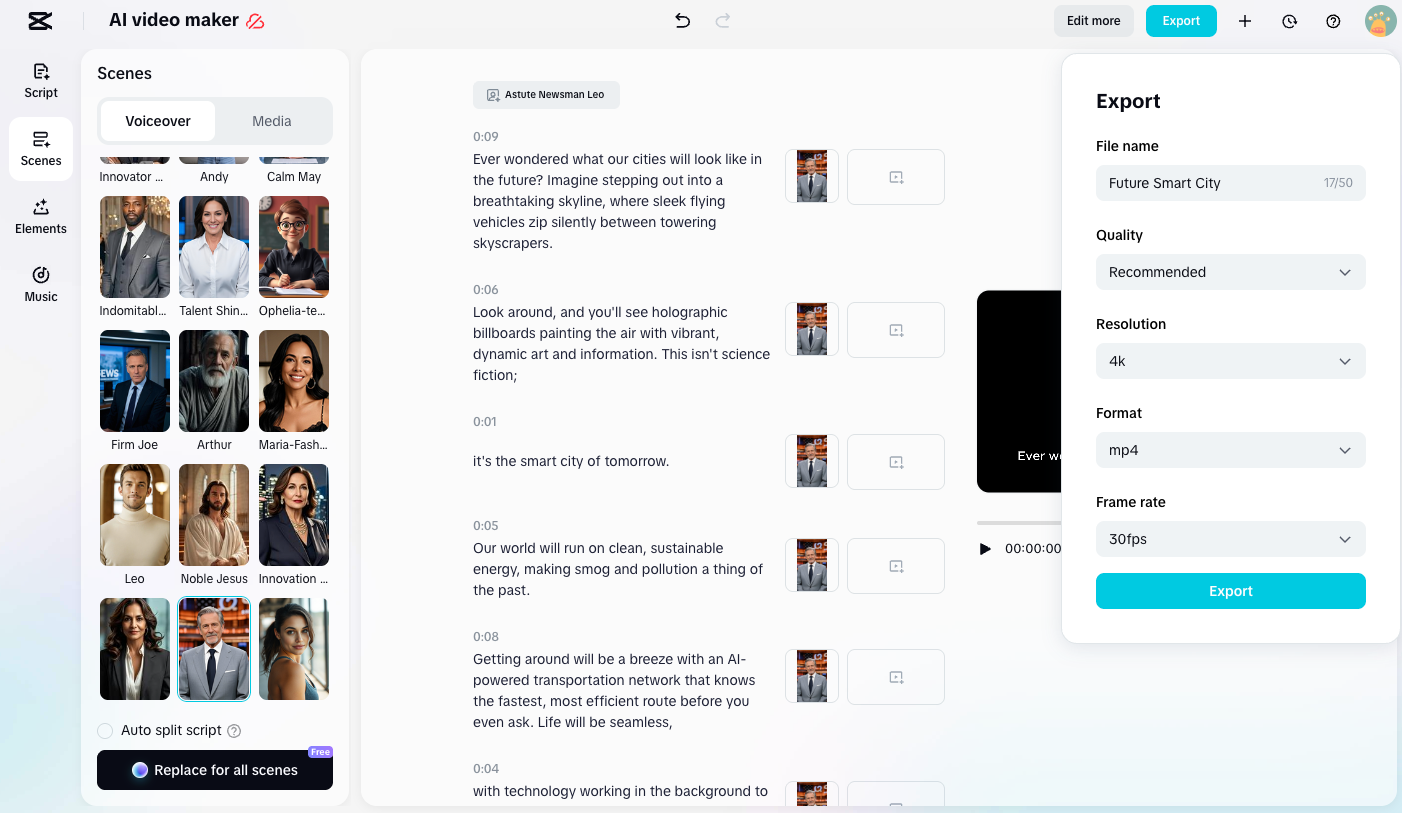
Task: Create a new project with the plus icon
Action: (1245, 20)
